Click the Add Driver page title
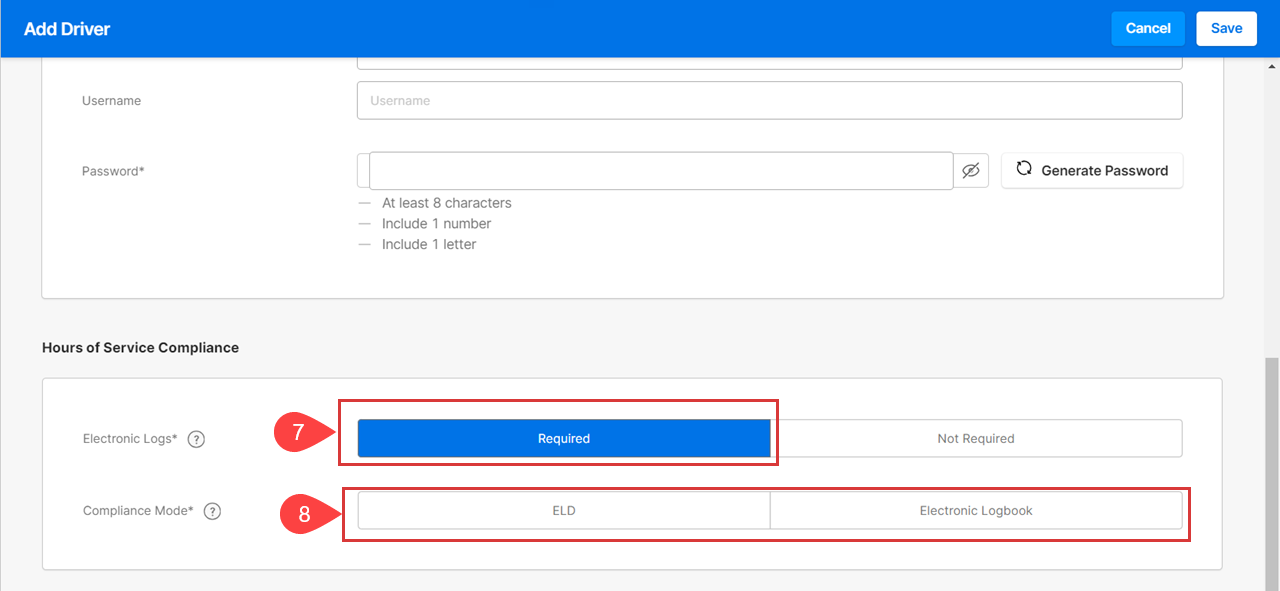This screenshot has width=1280, height=591. (67, 29)
